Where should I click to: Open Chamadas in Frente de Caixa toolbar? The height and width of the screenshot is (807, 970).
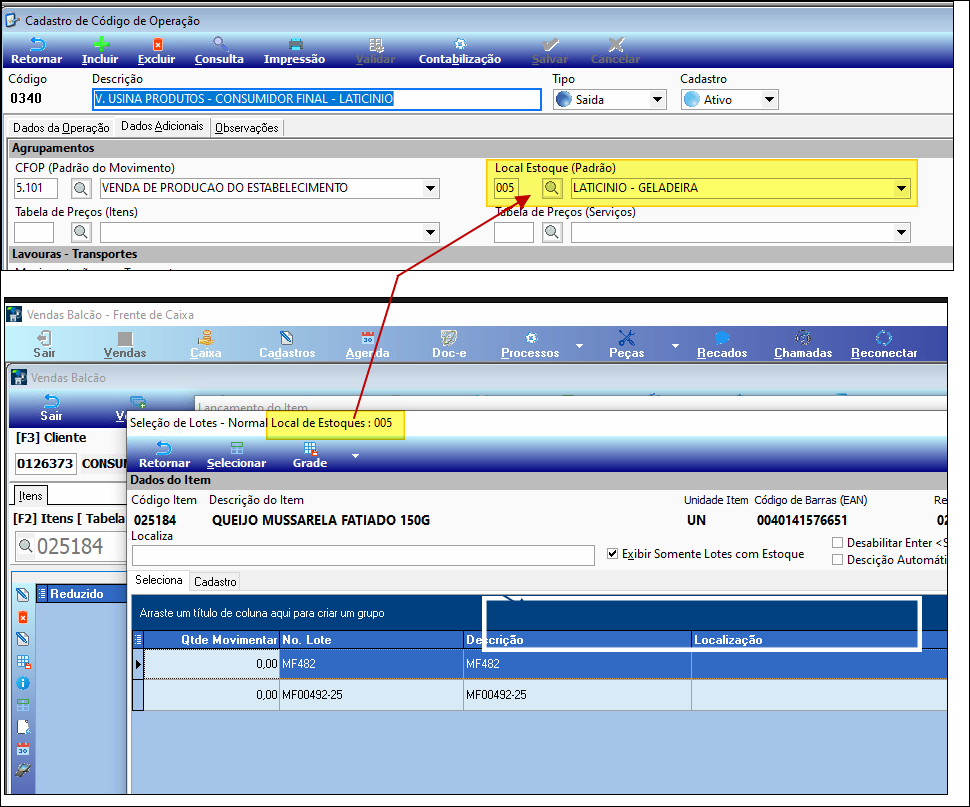pyautogui.click(x=802, y=339)
